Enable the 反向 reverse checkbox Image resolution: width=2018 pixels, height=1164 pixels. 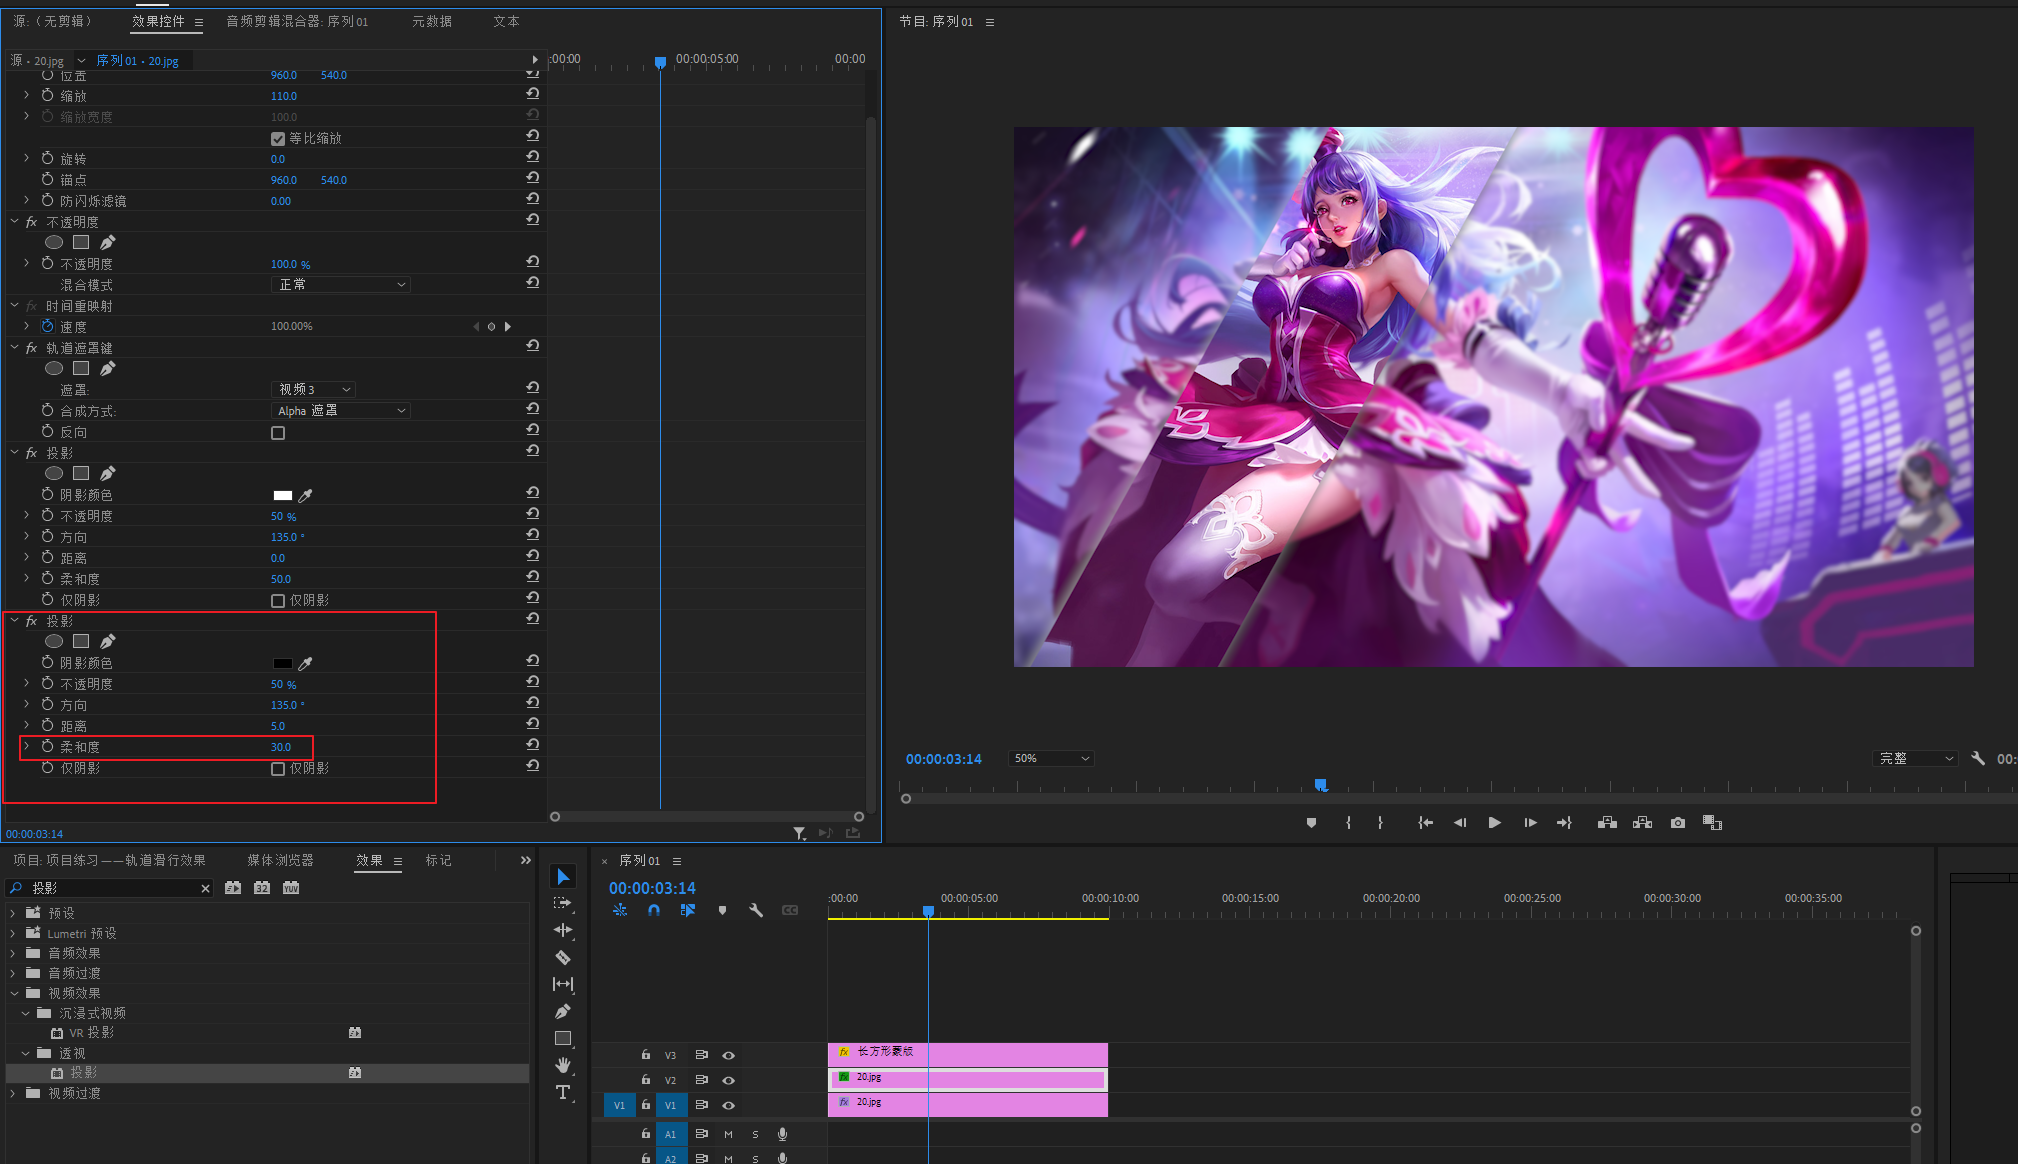click(278, 433)
